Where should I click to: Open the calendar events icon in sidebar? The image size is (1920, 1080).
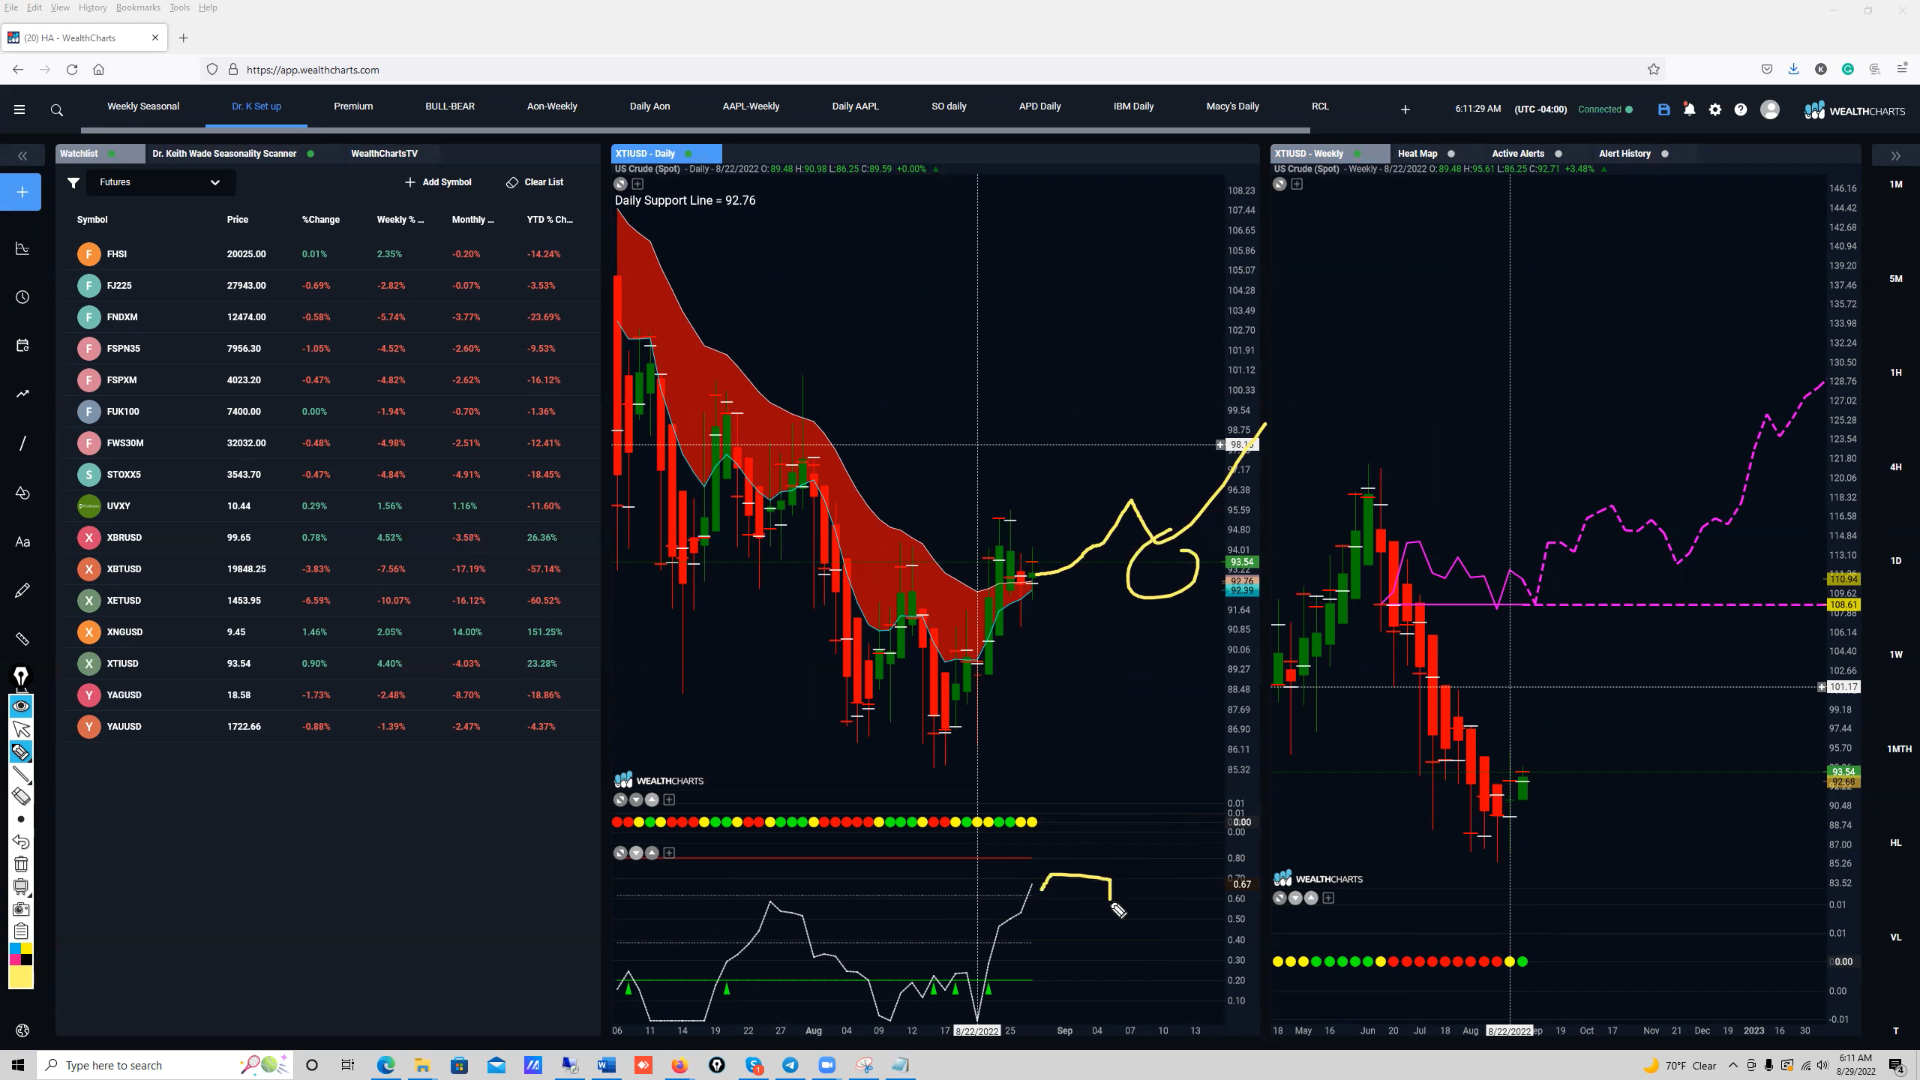[x=22, y=345]
